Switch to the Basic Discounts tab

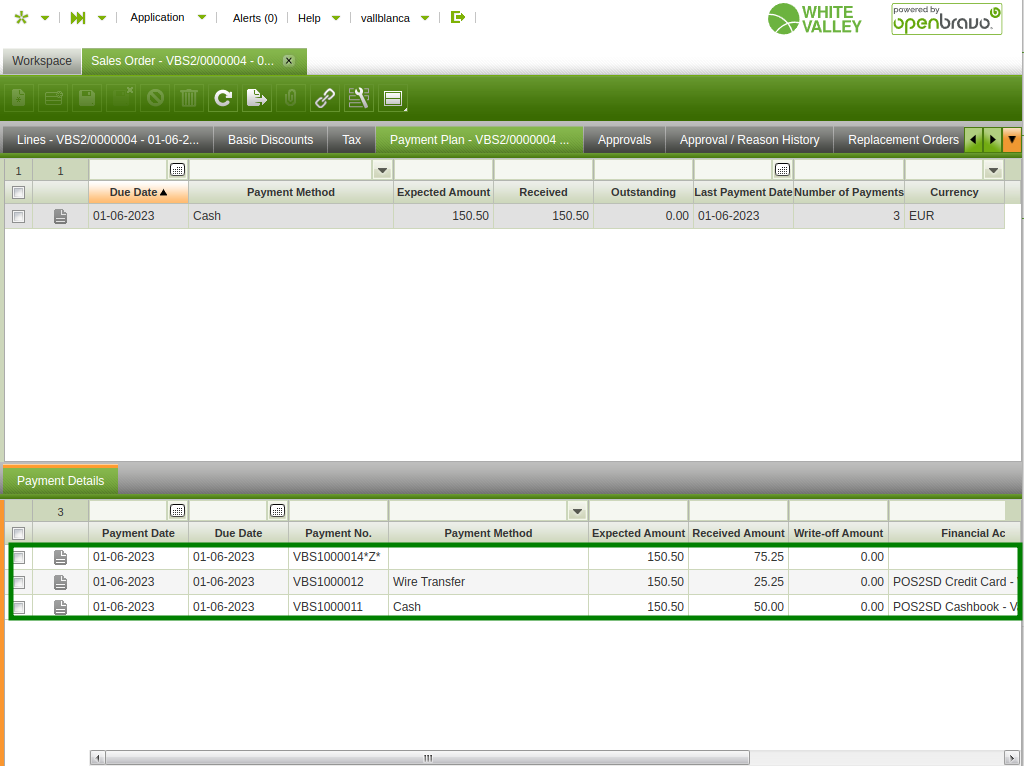[270, 140]
